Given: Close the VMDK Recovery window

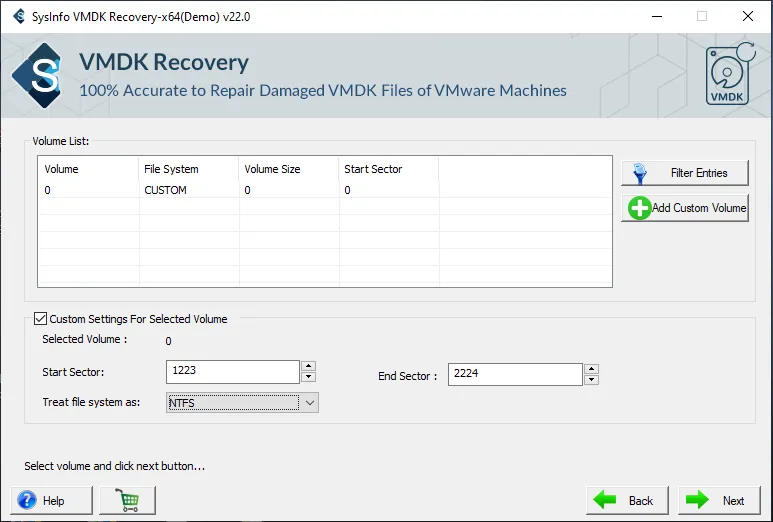Looking at the screenshot, I should coord(748,16).
